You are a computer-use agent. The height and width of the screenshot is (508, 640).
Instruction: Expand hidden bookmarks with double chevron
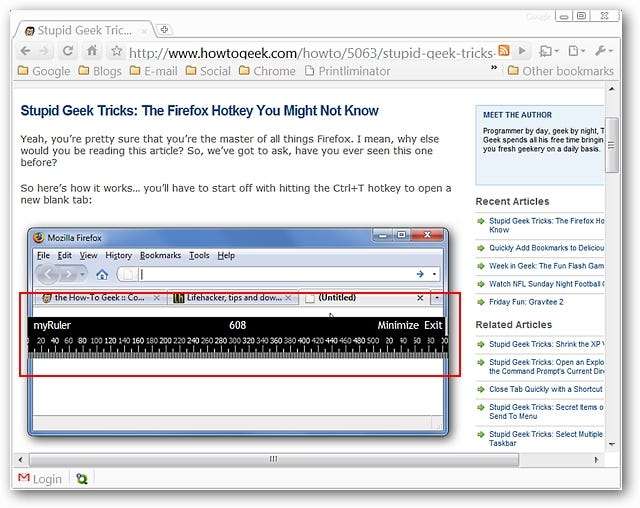pyautogui.click(x=494, y=70)
